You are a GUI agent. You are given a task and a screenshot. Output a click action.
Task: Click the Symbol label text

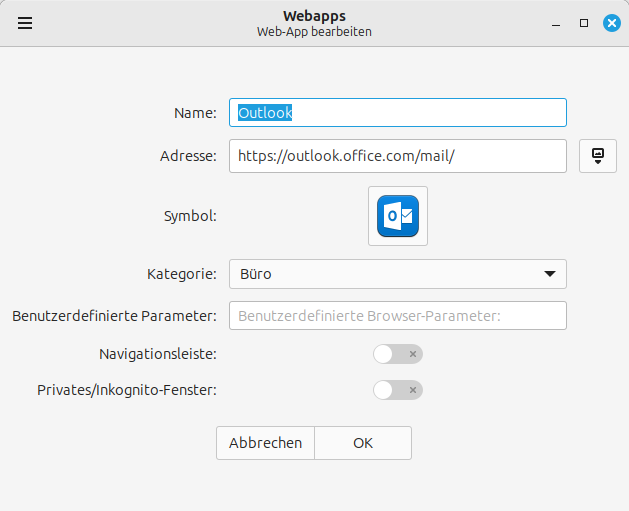click(190, 216)
